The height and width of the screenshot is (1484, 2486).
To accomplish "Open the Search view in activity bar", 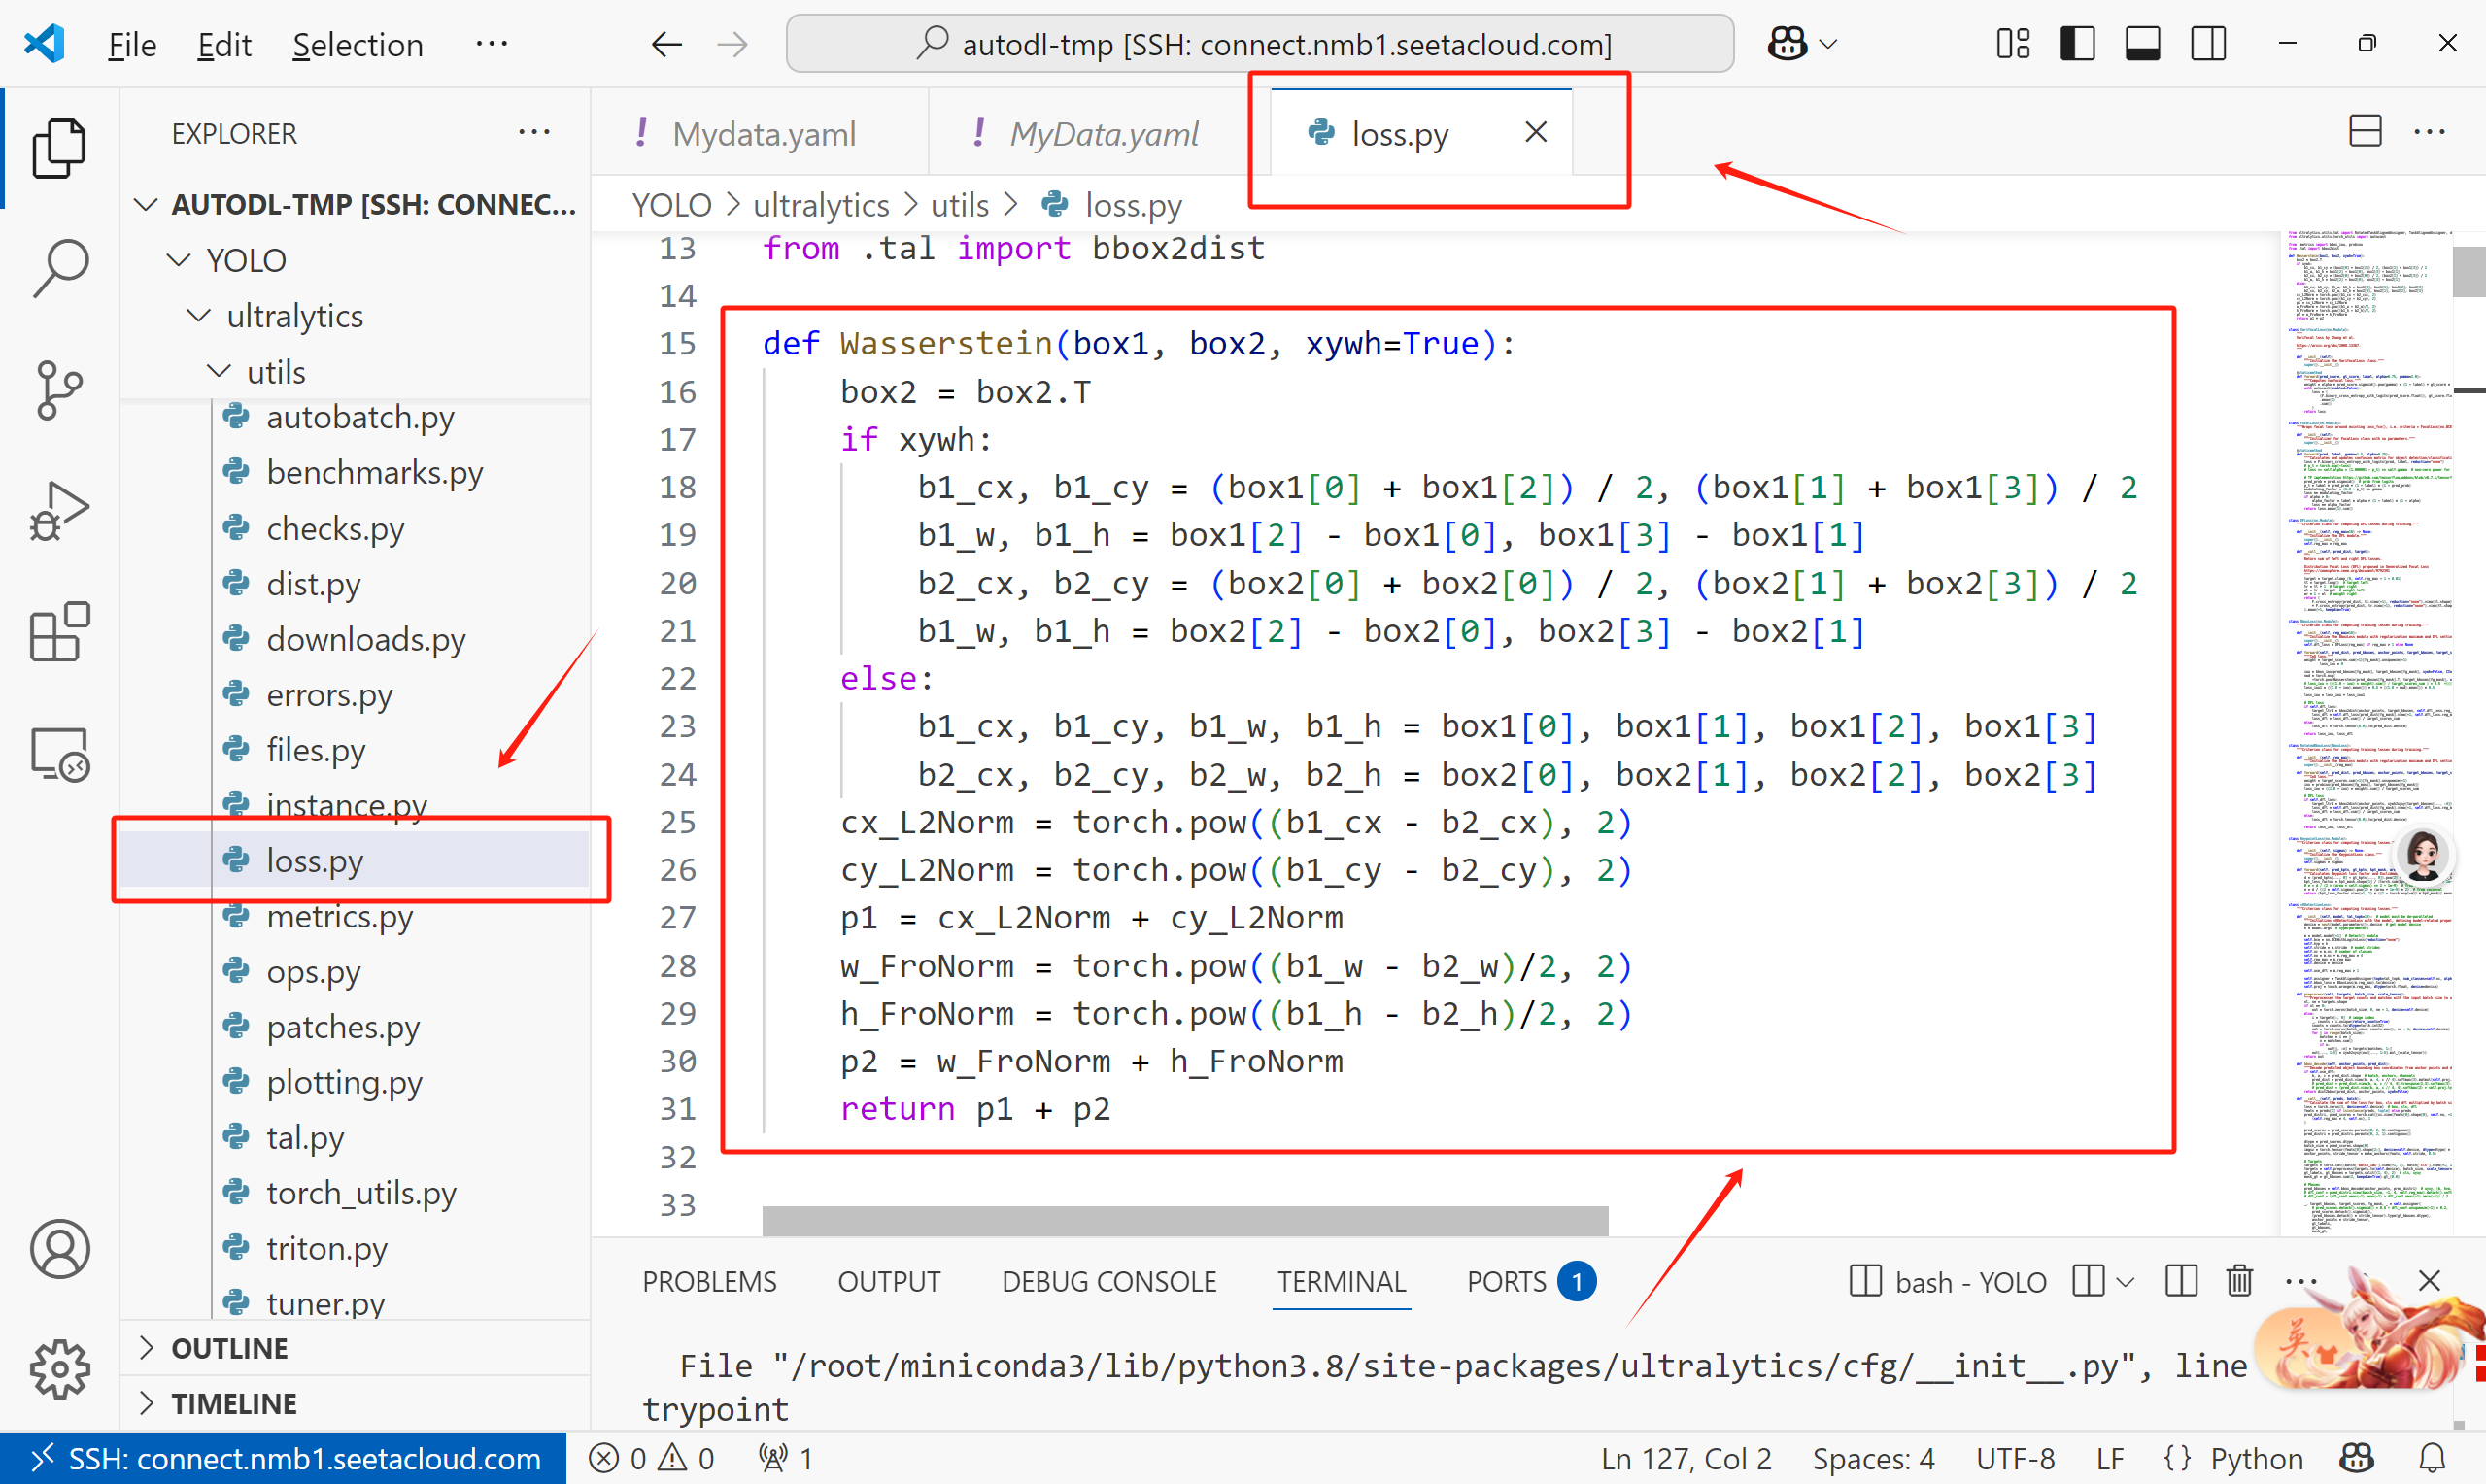I will (60, 267).
